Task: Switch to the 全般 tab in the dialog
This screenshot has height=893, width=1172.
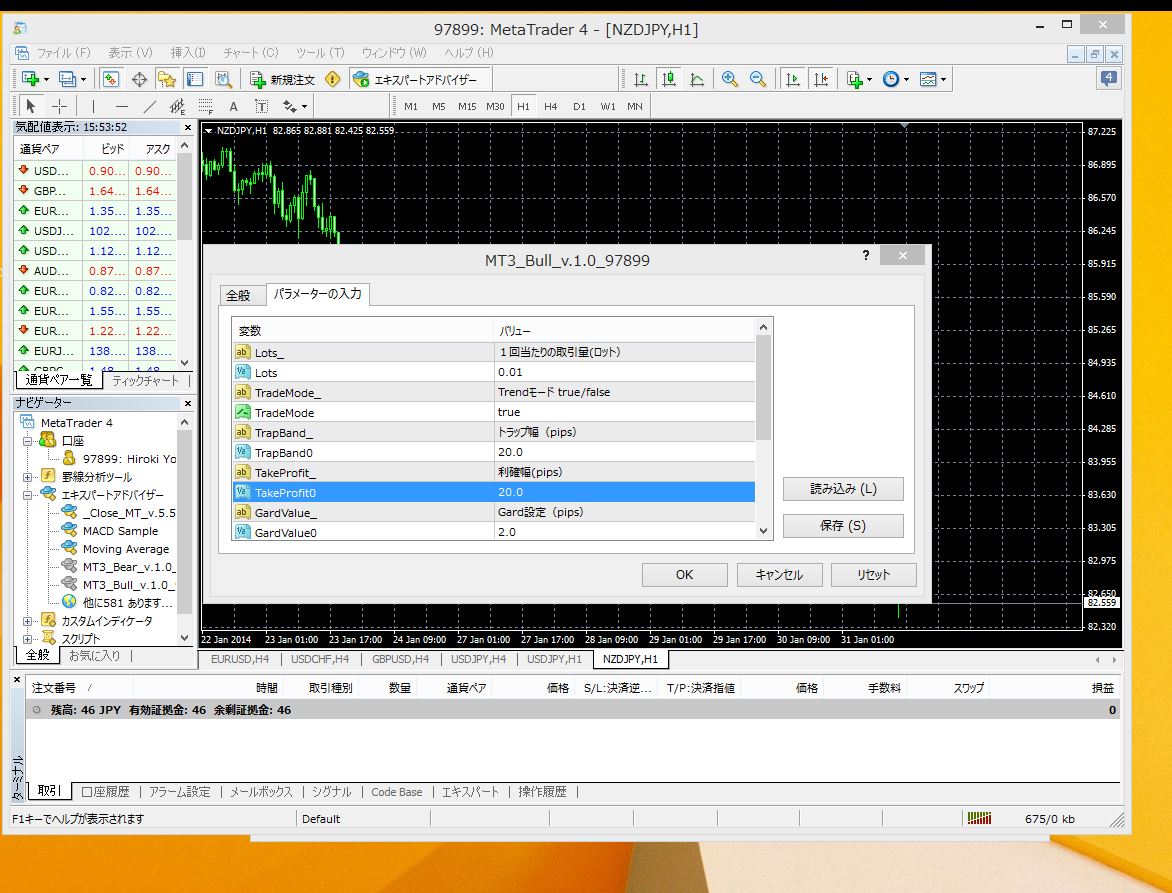Action: pos(238,295)
